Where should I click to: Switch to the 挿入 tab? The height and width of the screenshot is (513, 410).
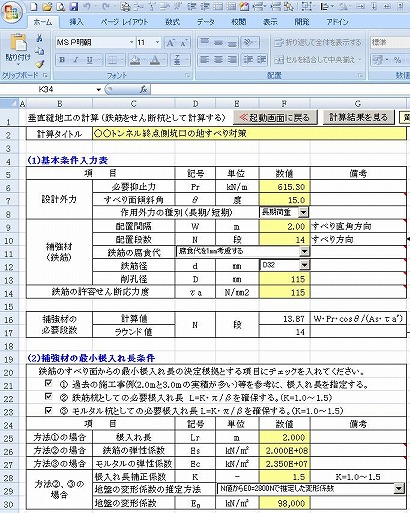pyautogui.click(x=76, y=22)
